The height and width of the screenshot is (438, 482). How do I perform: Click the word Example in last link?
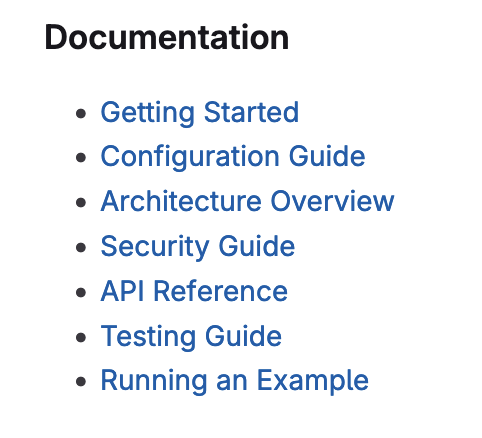pyautogui.click(x=313, y=381)
